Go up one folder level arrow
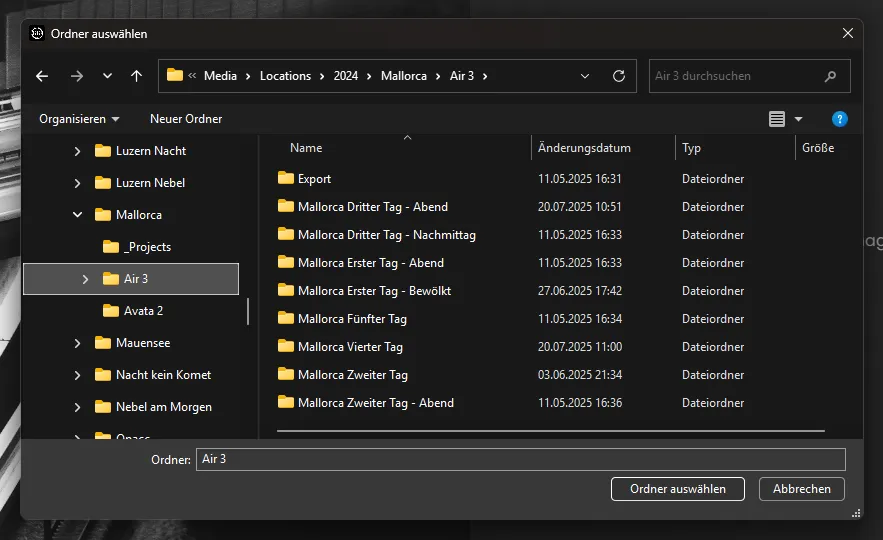The image size is (883, 540). [x=136, y=76]
